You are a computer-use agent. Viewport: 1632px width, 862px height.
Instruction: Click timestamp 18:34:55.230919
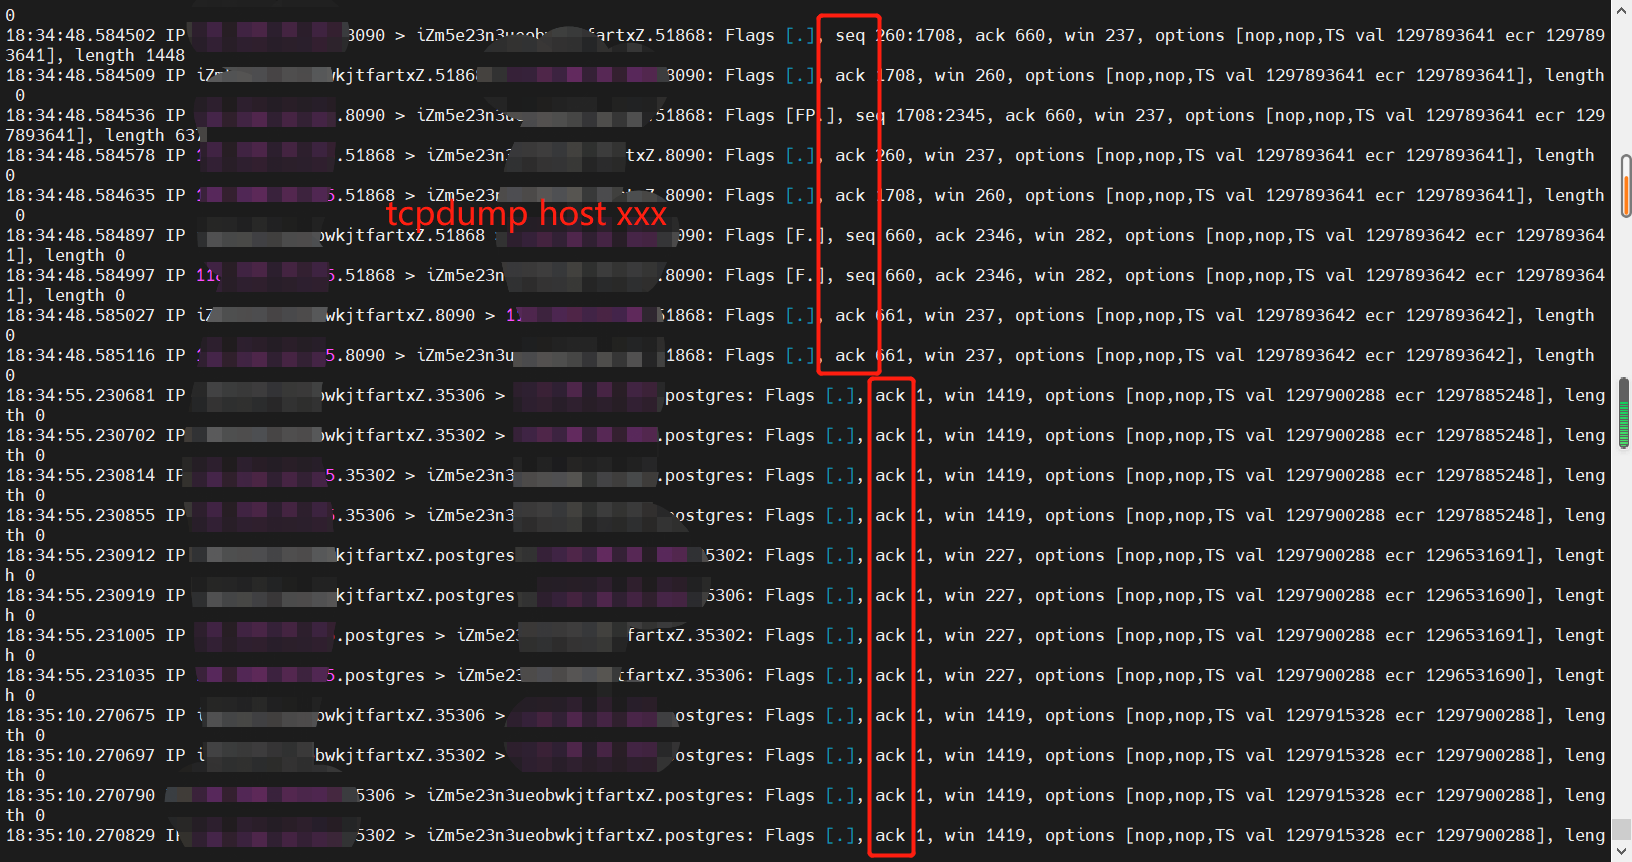point(81,595)
